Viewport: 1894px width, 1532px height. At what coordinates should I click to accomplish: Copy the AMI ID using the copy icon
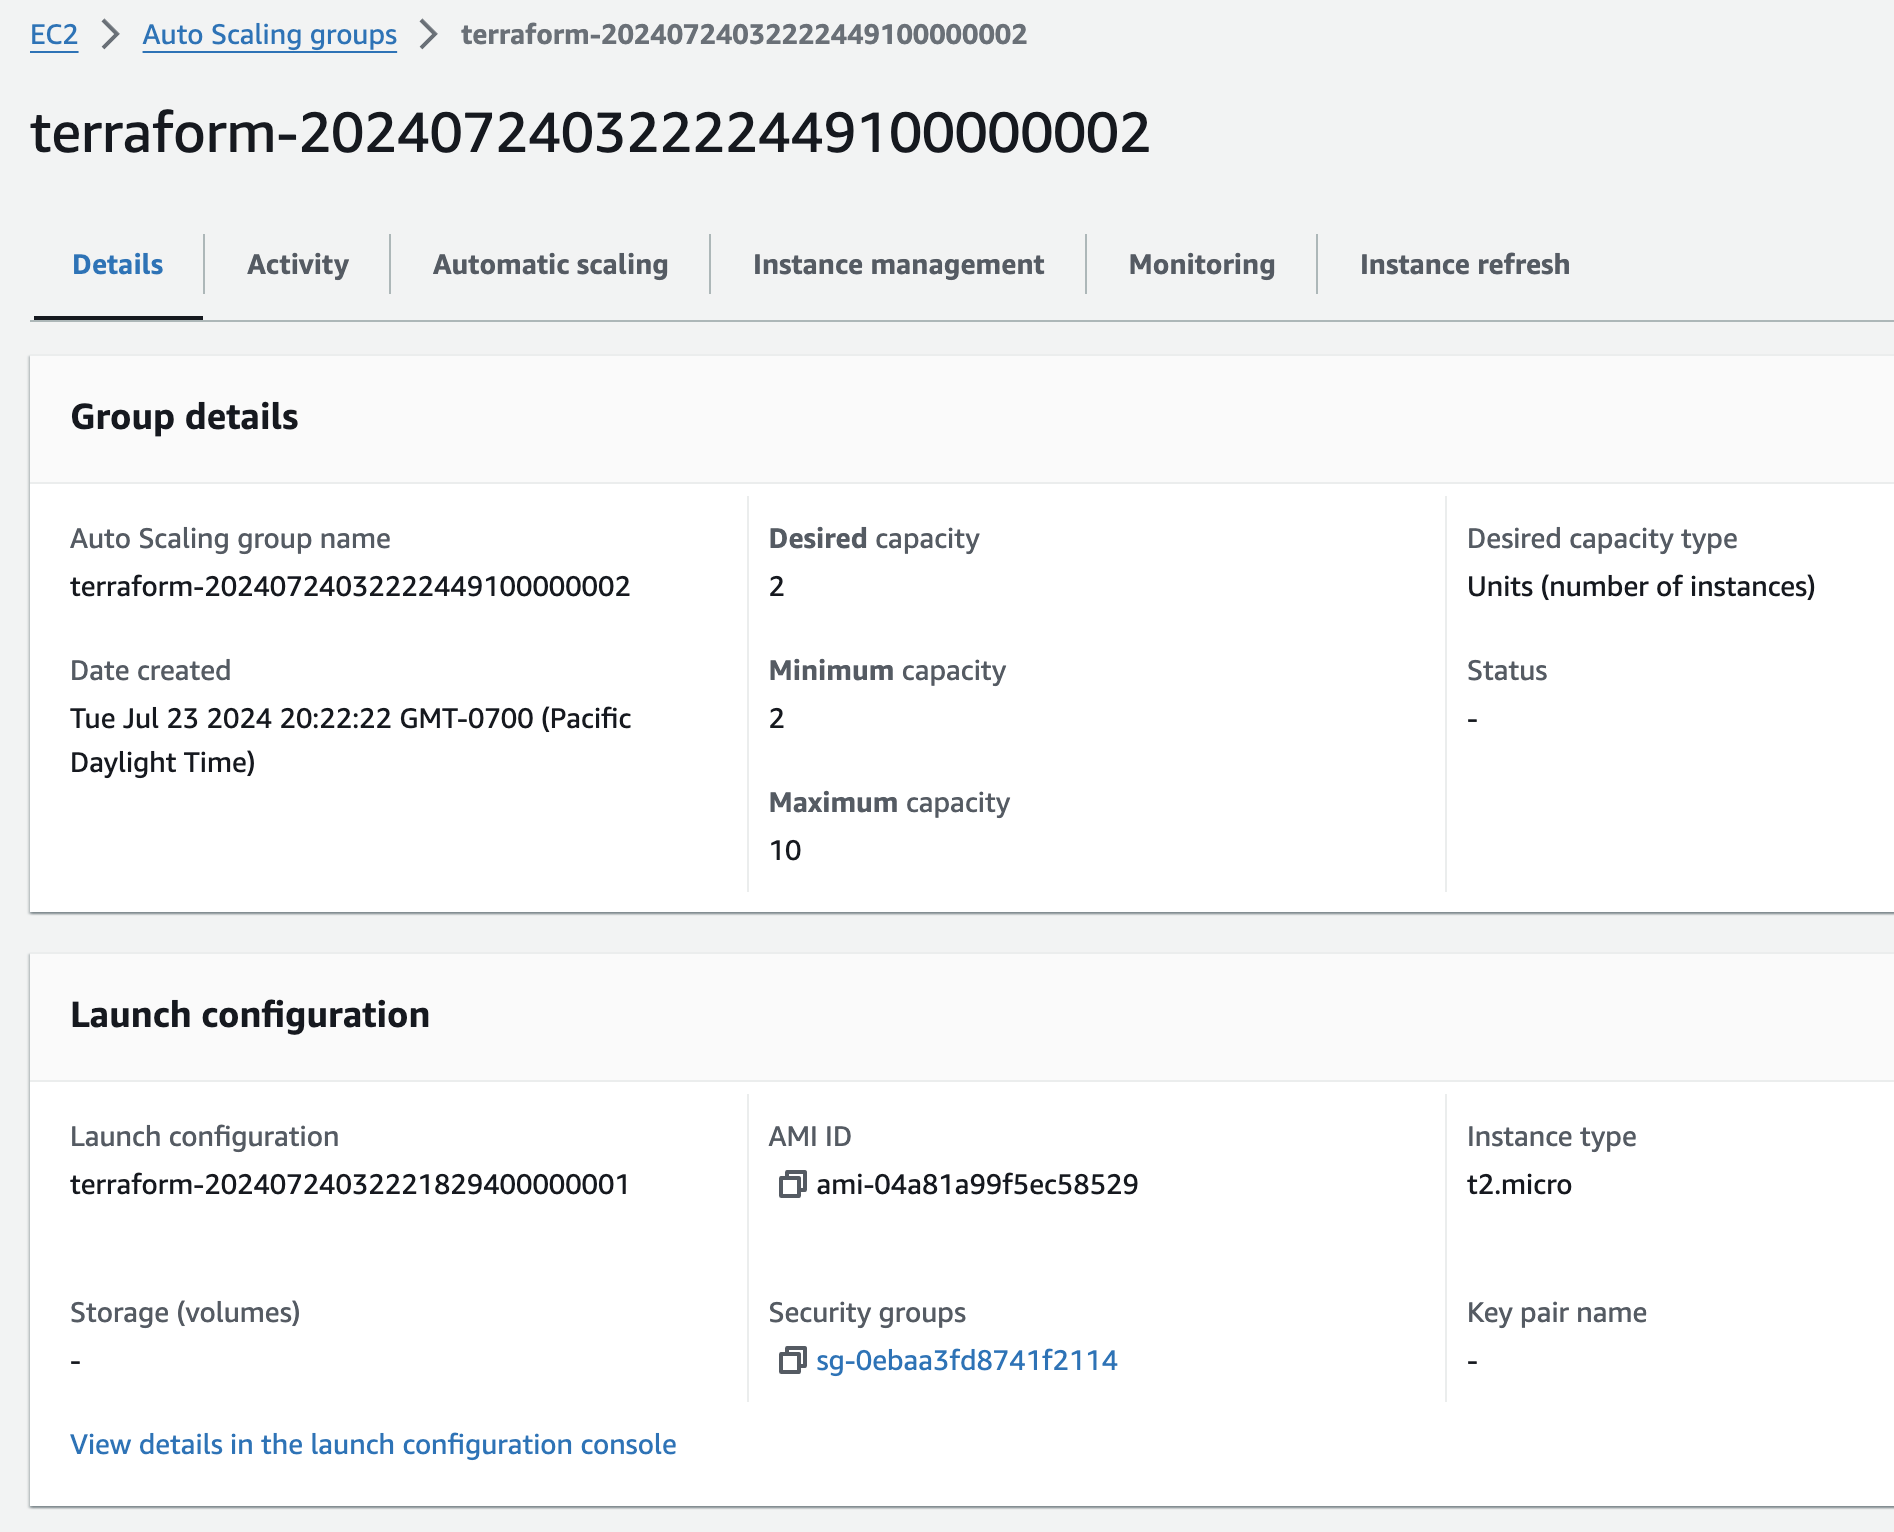tap(791, 1185)
